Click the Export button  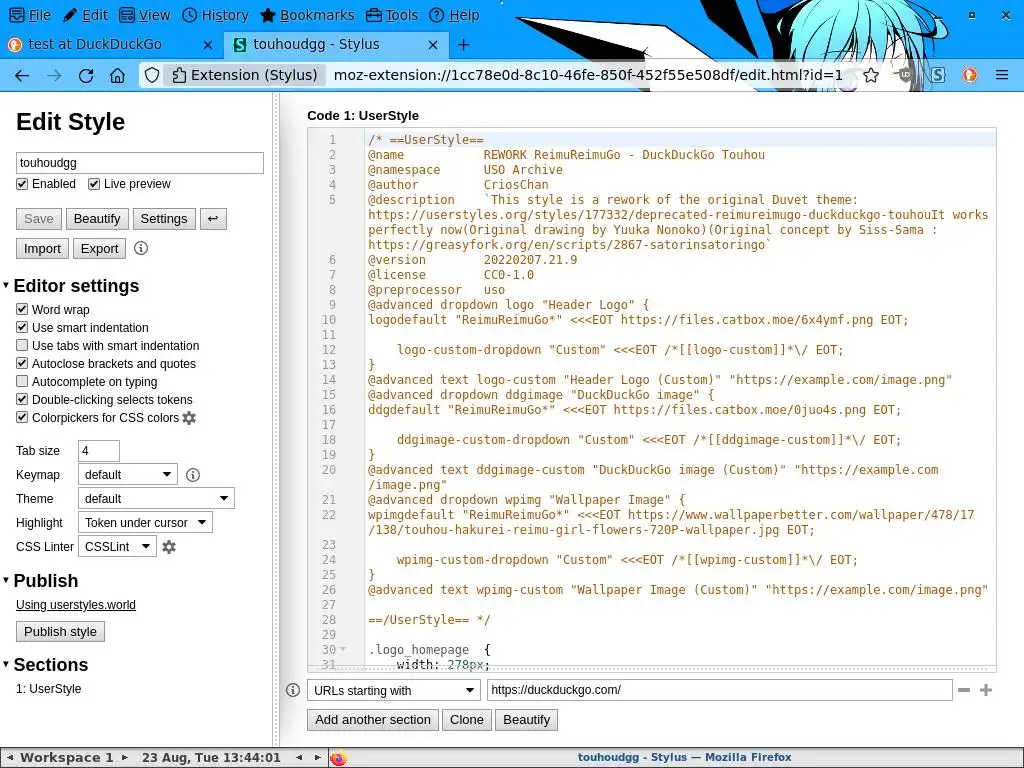[x=99, y=249]
